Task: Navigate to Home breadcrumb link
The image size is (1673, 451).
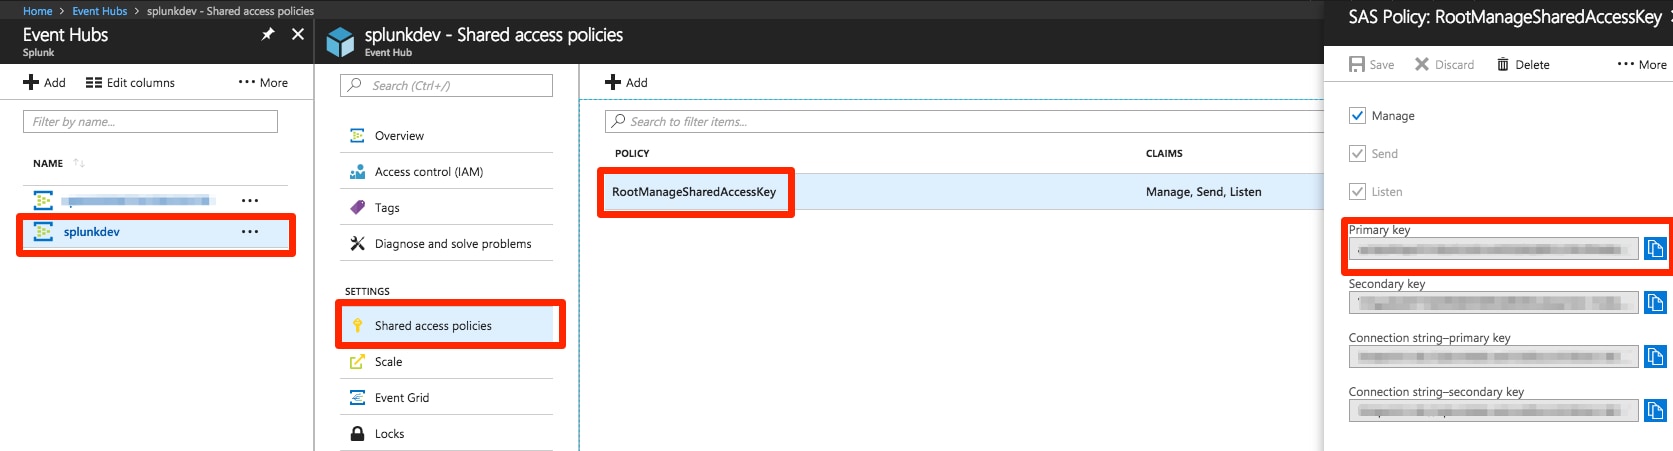Action: coord(37,11)
